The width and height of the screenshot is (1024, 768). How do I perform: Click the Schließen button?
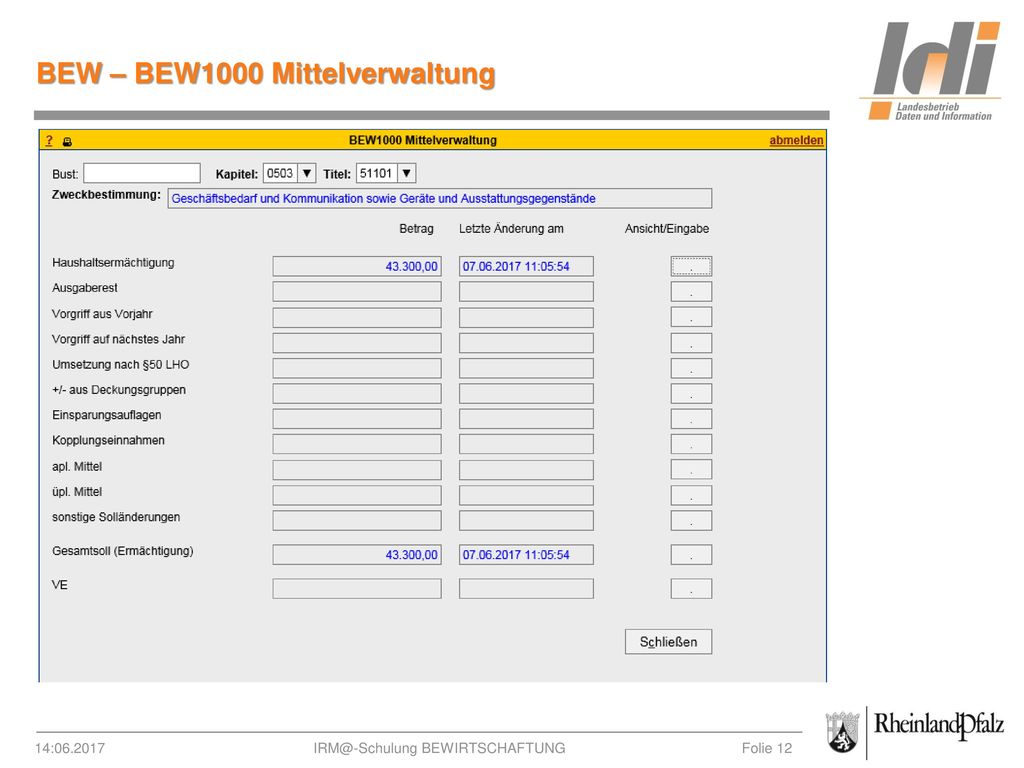point(668,642)
